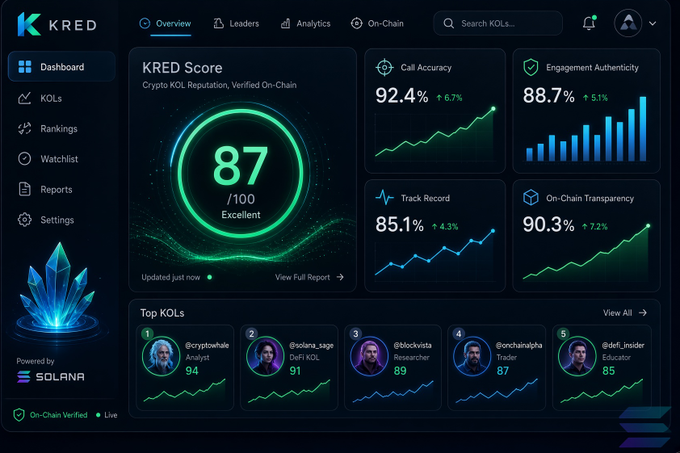Click the @blockvista avatar
Image resolution: width=680 pixels, height=453 pixels.
(x=369, y=356)
